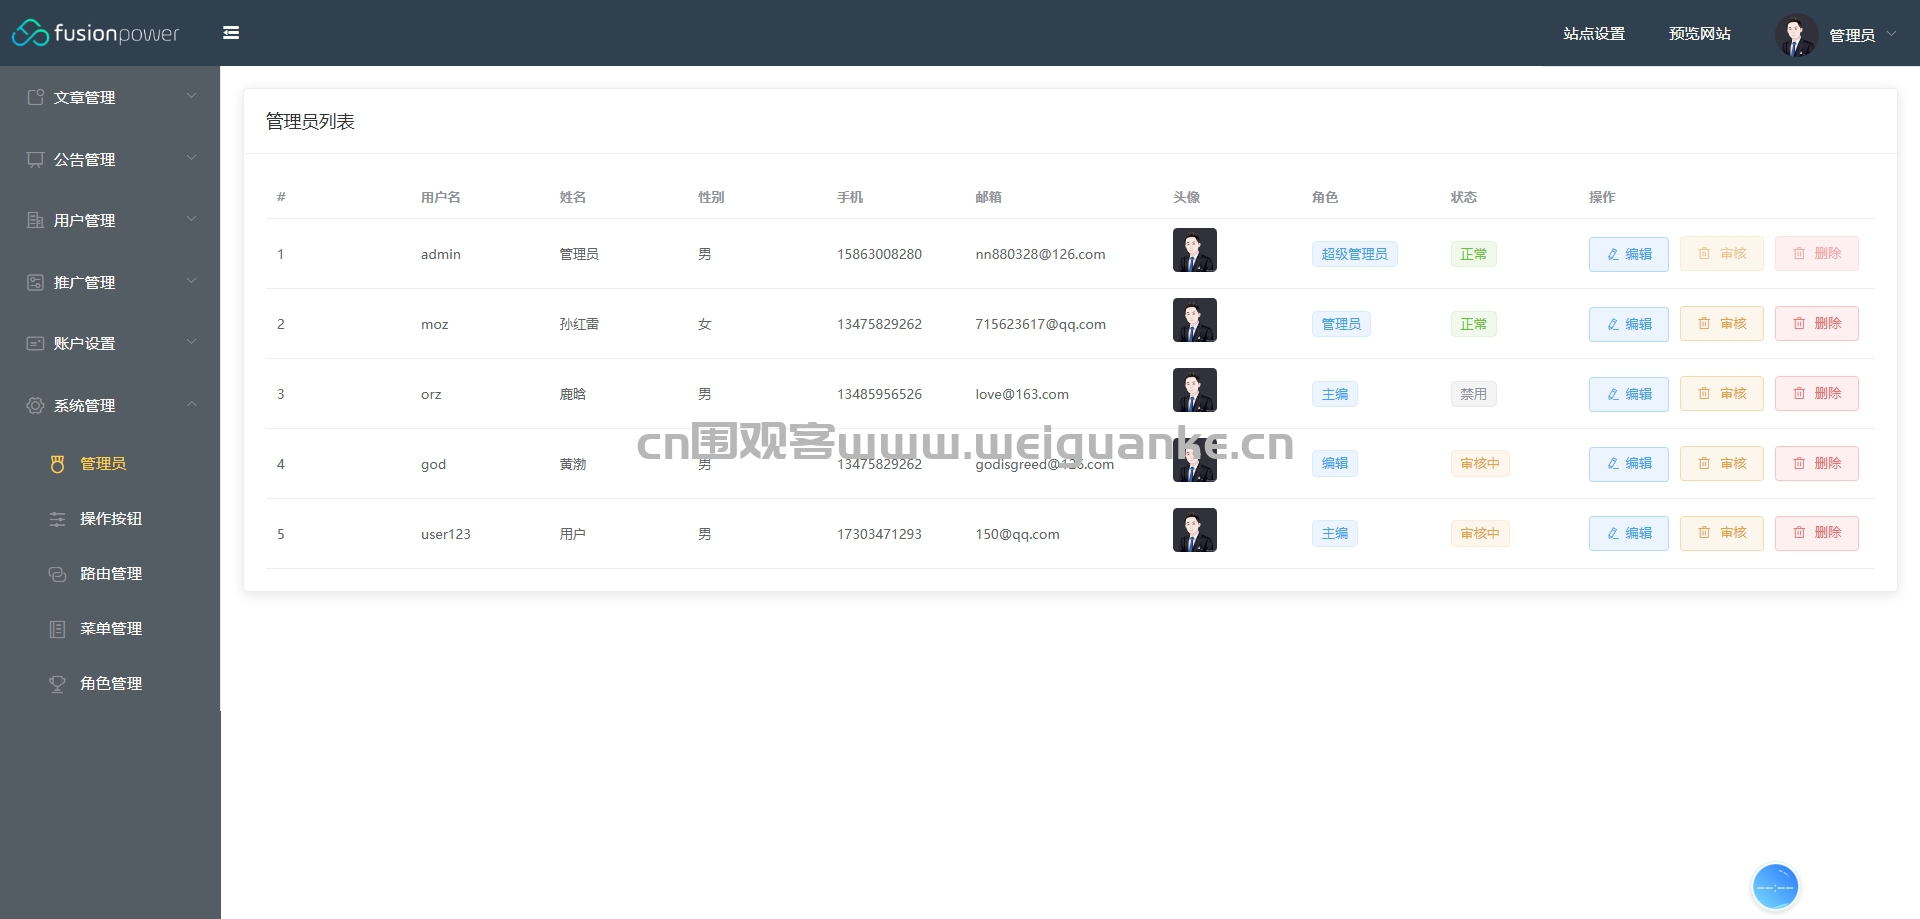Click the fusionpower logo
This screenshot has width=1920, height=919.
click(96, 33)
